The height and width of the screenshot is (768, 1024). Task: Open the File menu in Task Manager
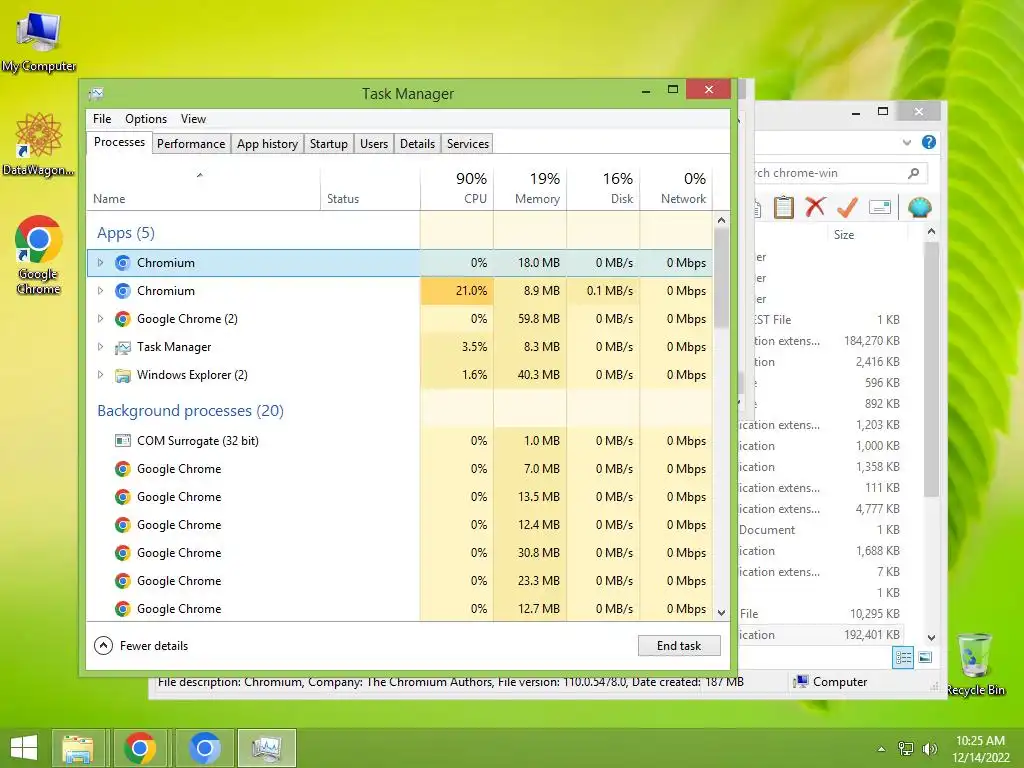pyautogui.click(x=102, y=119)
